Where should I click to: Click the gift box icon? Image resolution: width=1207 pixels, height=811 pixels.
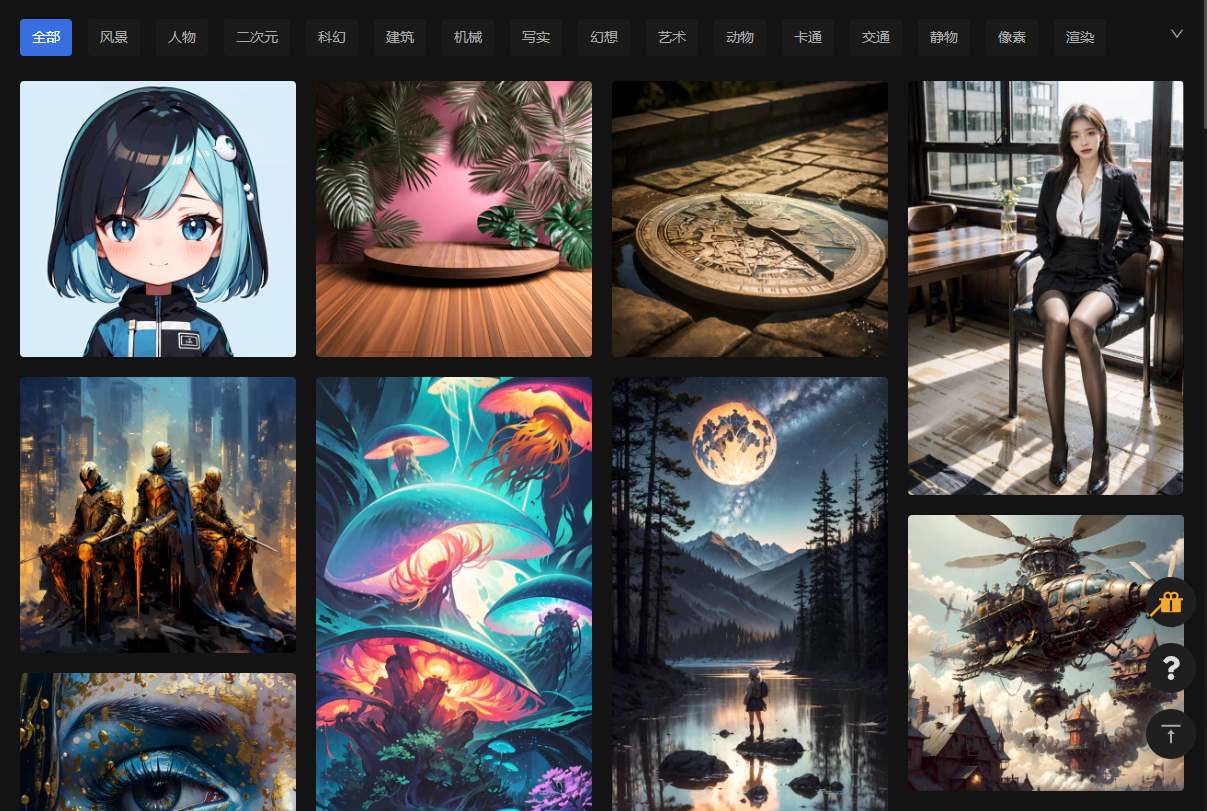[x=1170, y=602]
